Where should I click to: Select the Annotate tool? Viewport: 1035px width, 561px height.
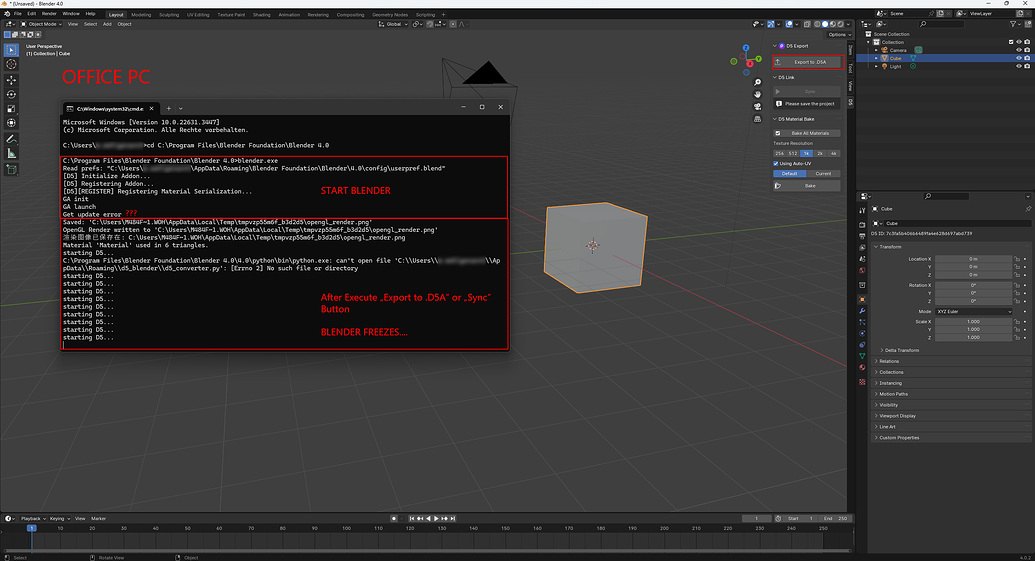[x=11, y=139]
